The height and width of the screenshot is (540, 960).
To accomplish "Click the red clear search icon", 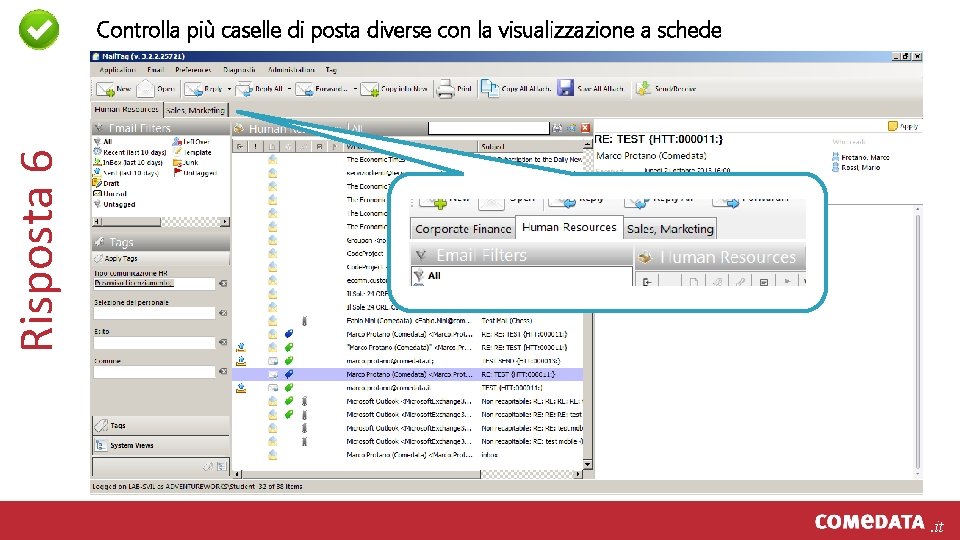I will point(585,128).
